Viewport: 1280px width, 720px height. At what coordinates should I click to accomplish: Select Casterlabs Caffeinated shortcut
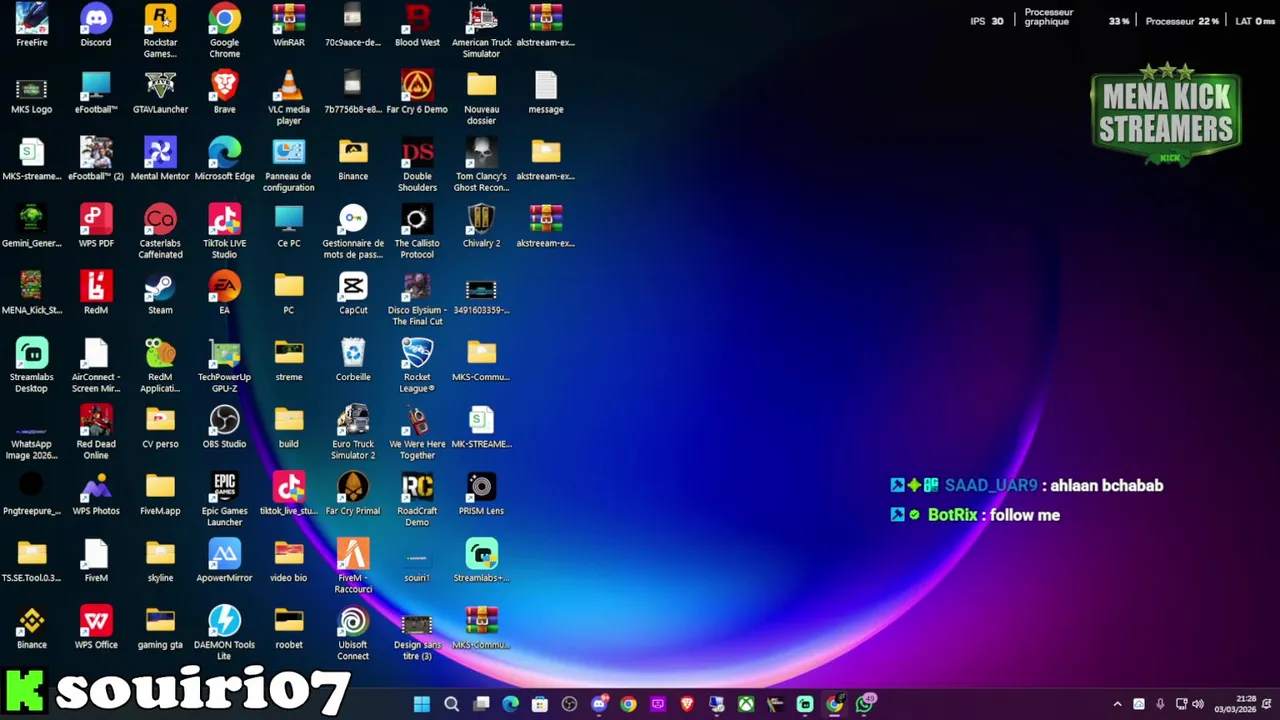point(160,231)
